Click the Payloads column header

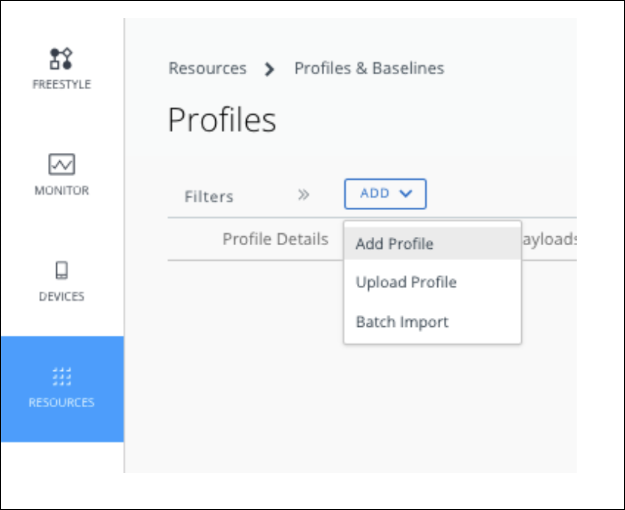(548, 239)
